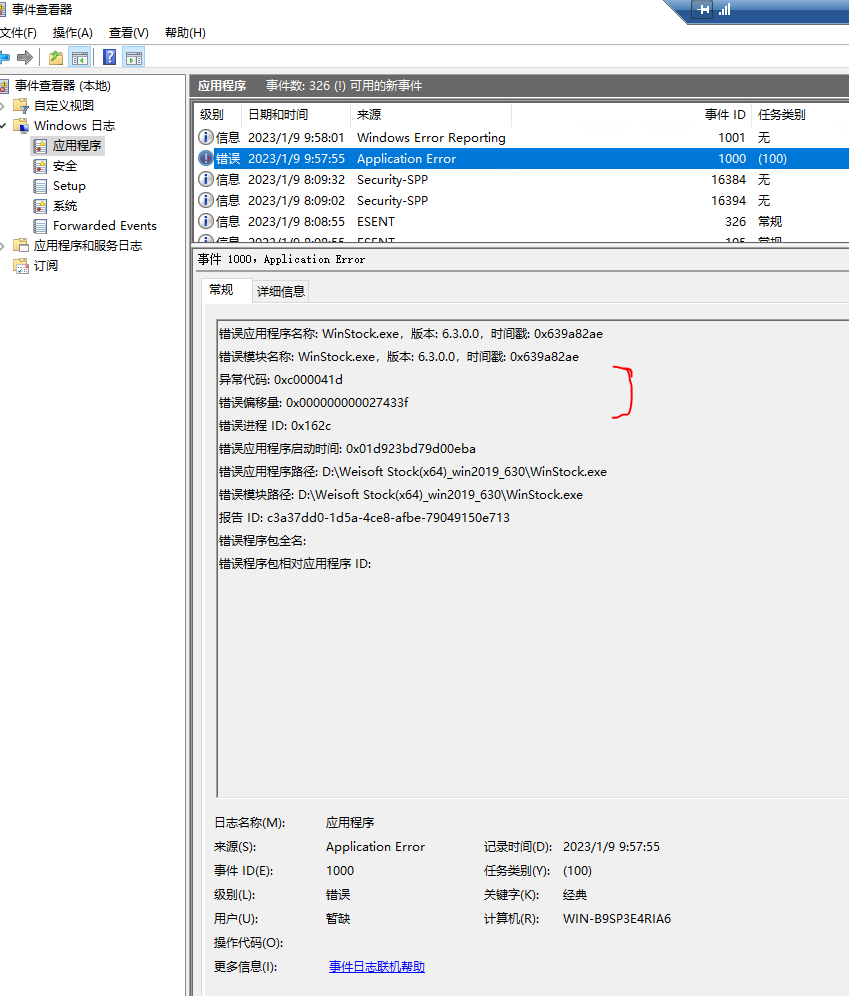Viewport: 849px width, 996px height.
Task: Sort by the 任务类别 column header
Action: click(800, 114)
